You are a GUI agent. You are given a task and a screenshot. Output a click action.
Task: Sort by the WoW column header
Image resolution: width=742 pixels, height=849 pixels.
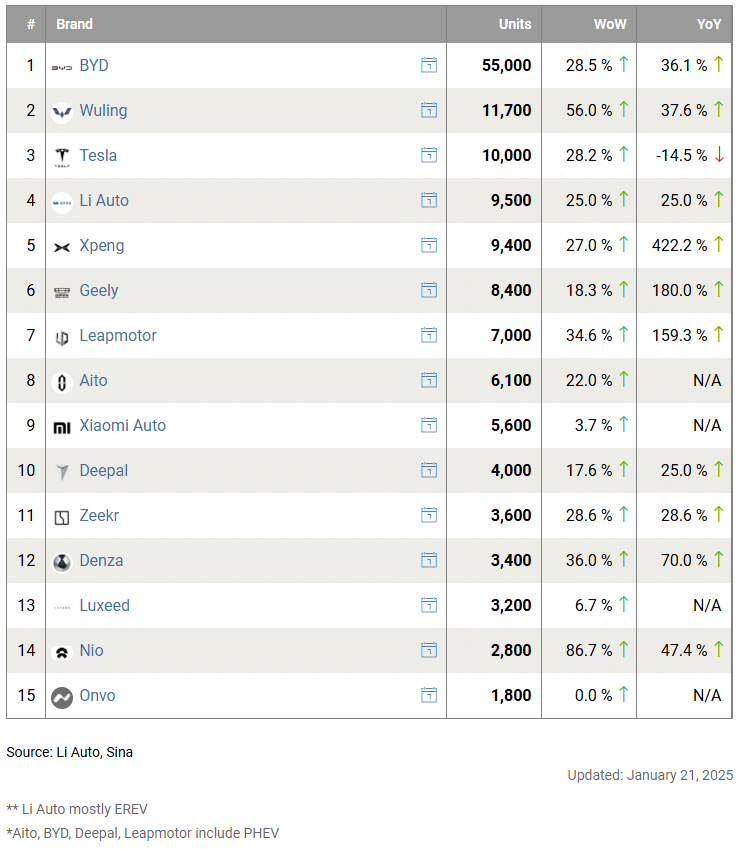(x=610, y=24)
